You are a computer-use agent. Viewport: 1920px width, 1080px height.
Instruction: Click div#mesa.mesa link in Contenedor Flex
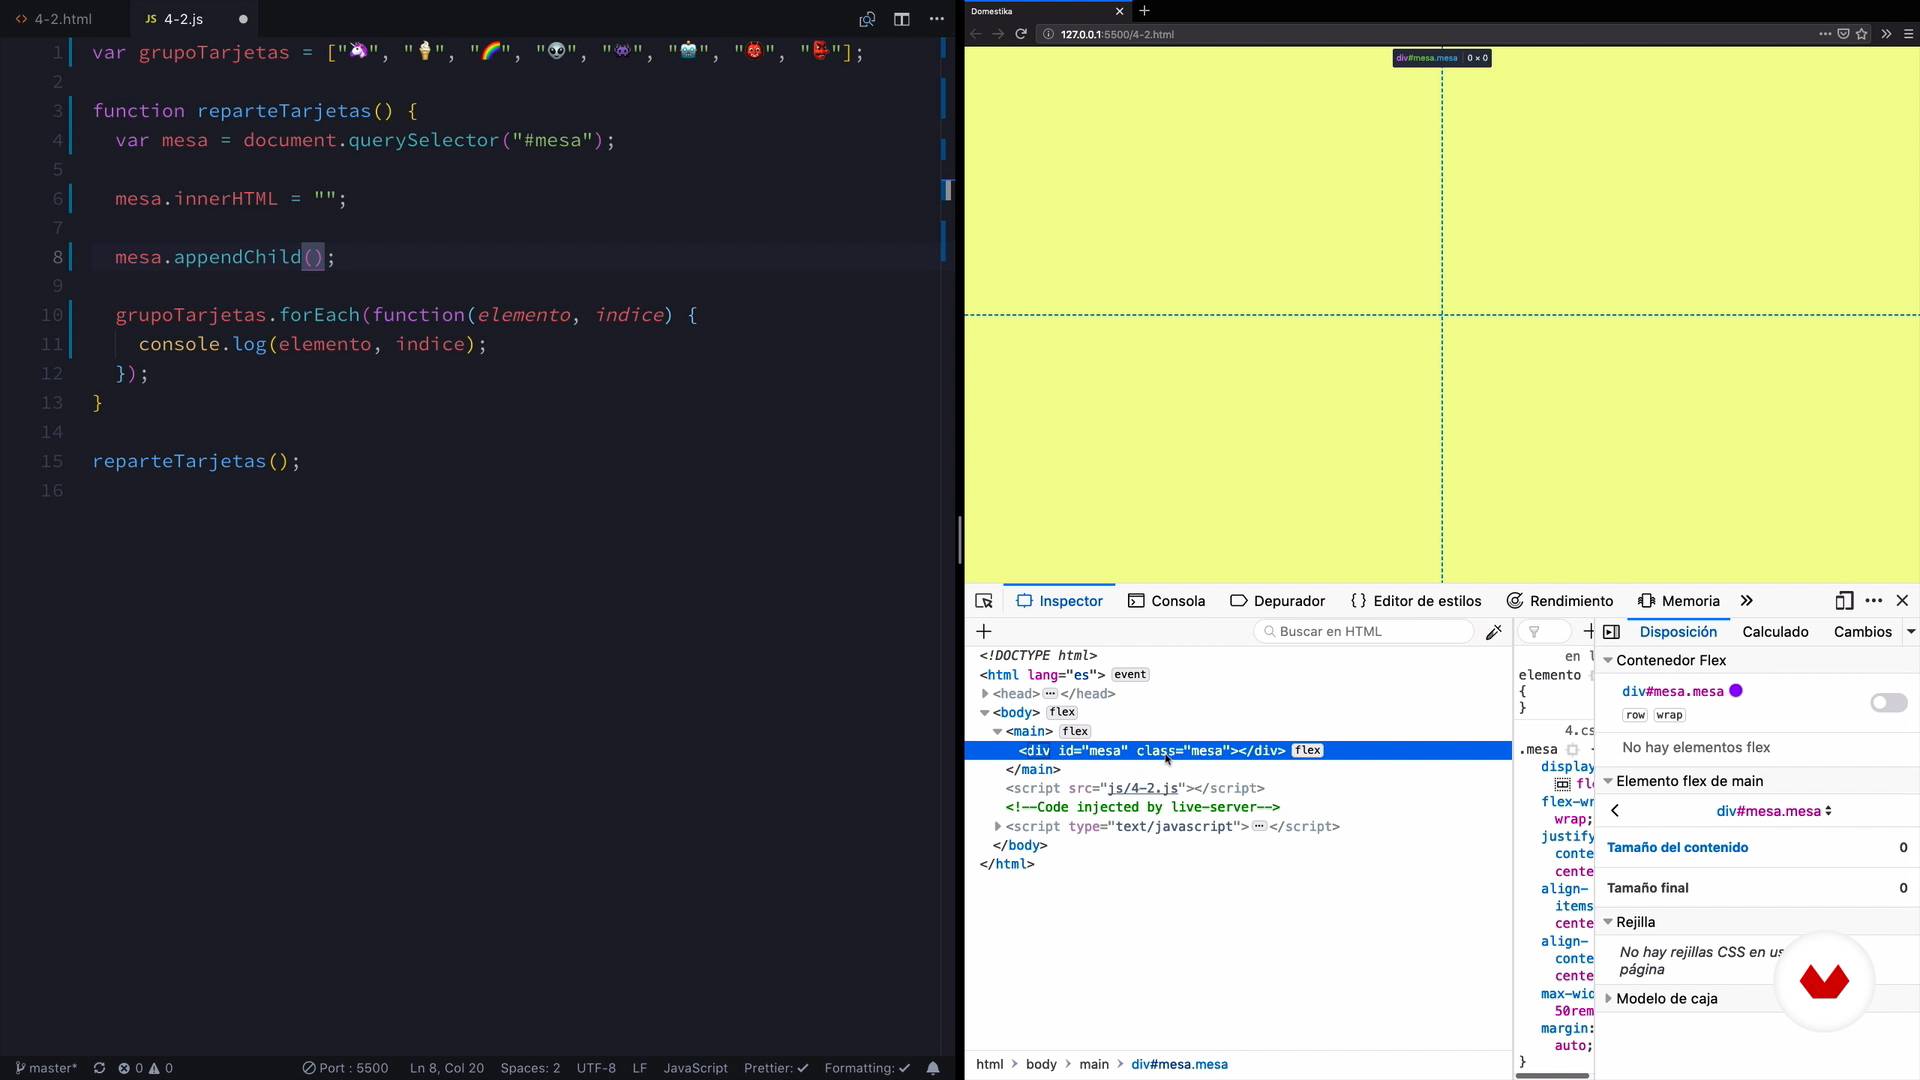coord(1672,691)
